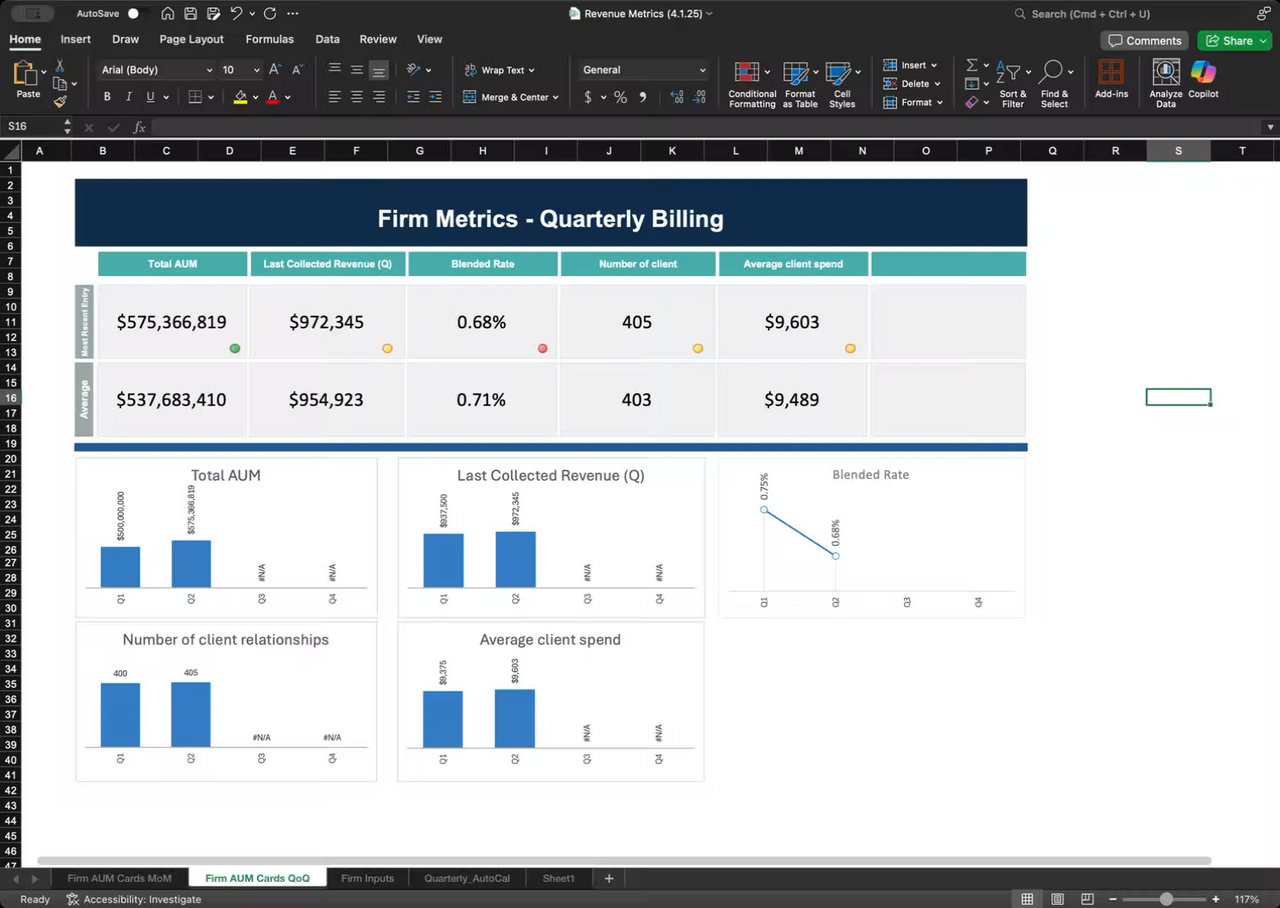
Task: Click the Delete cells button
Action: [x=910, y=84]
